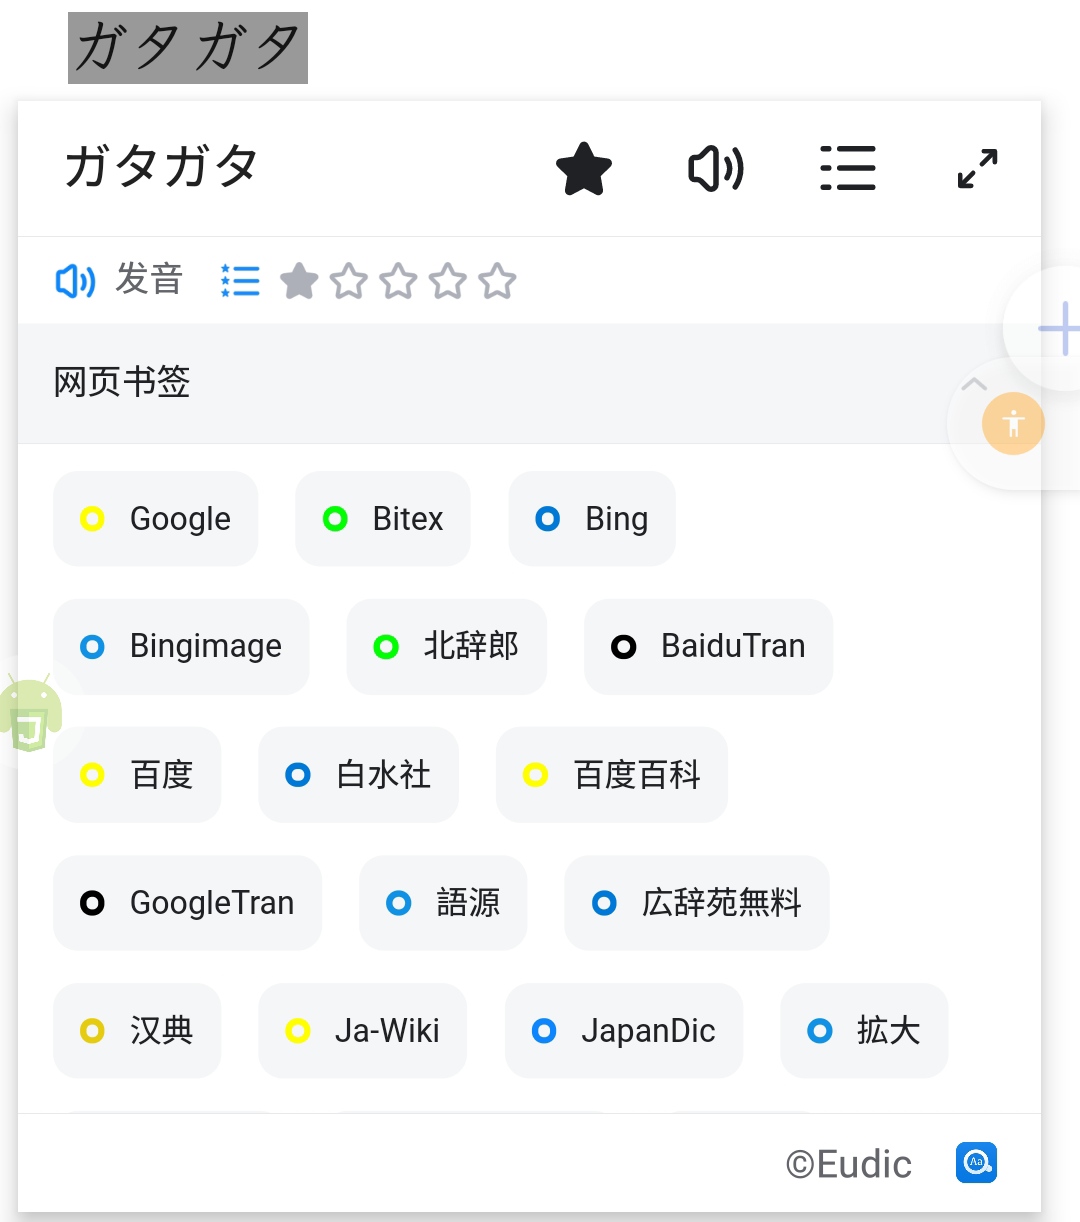Open the list menu icon in header

(848, 168)
